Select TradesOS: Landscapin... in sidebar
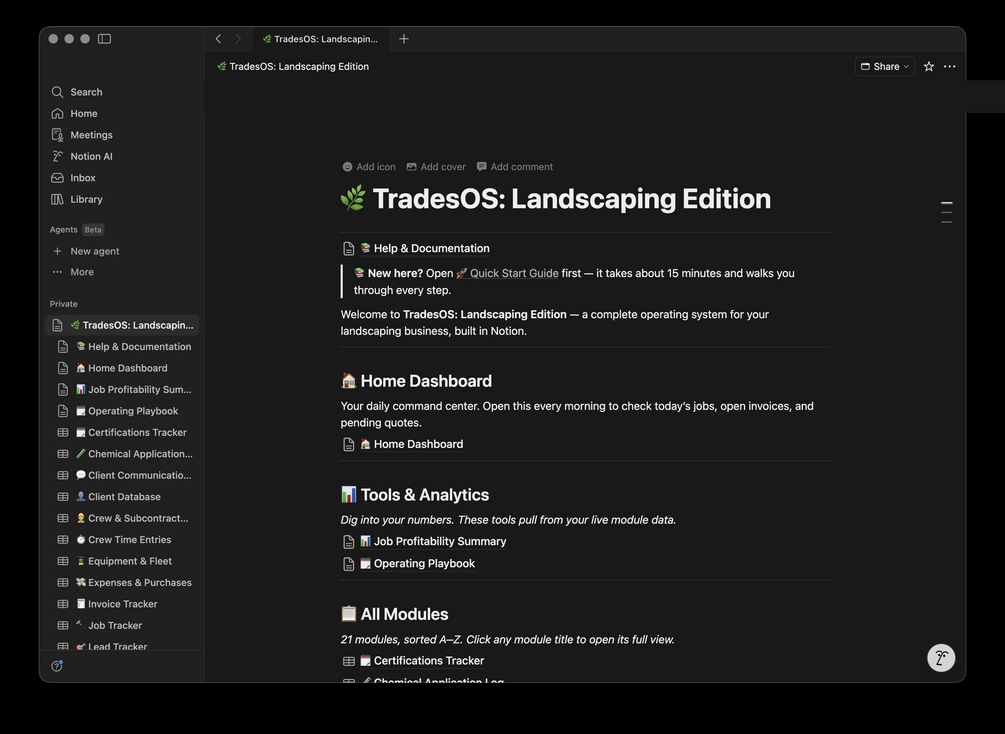Viewport: 1005px width, 734px height. click(x=122, y=325)
